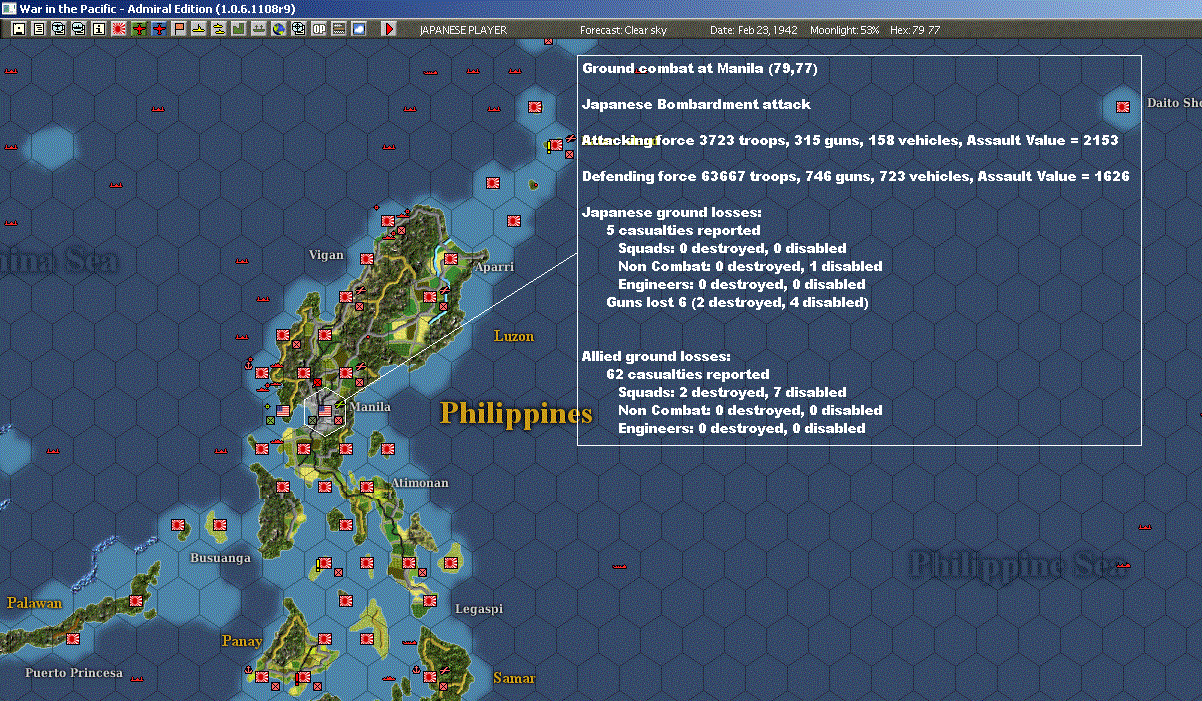1202x701 pixels.
Task: Click the rising sun flag toolbar icon
Action: (x=118, y=29)
